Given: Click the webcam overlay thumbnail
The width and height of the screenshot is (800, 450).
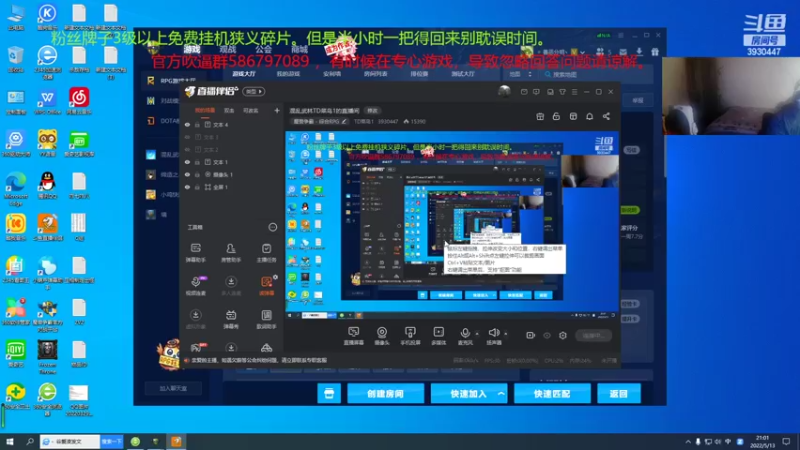Looking at the screenshot, I should [731, 96].
